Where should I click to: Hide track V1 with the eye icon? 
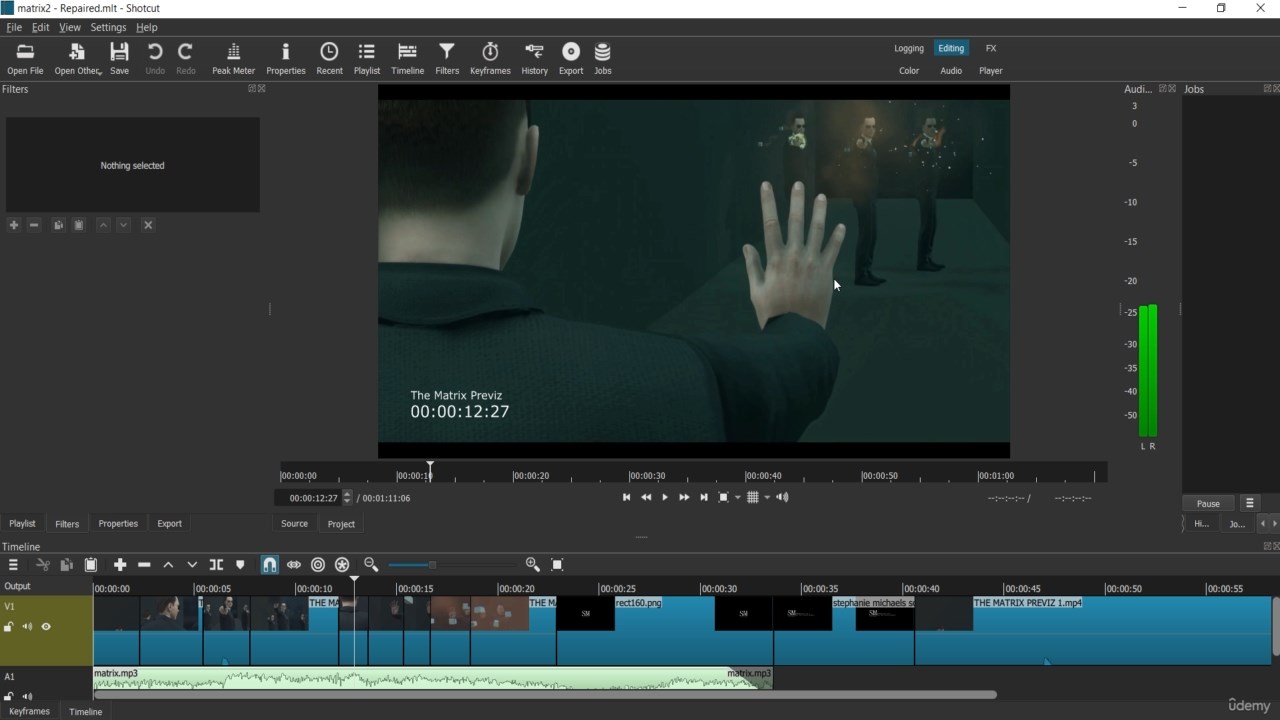pos(46,627)
